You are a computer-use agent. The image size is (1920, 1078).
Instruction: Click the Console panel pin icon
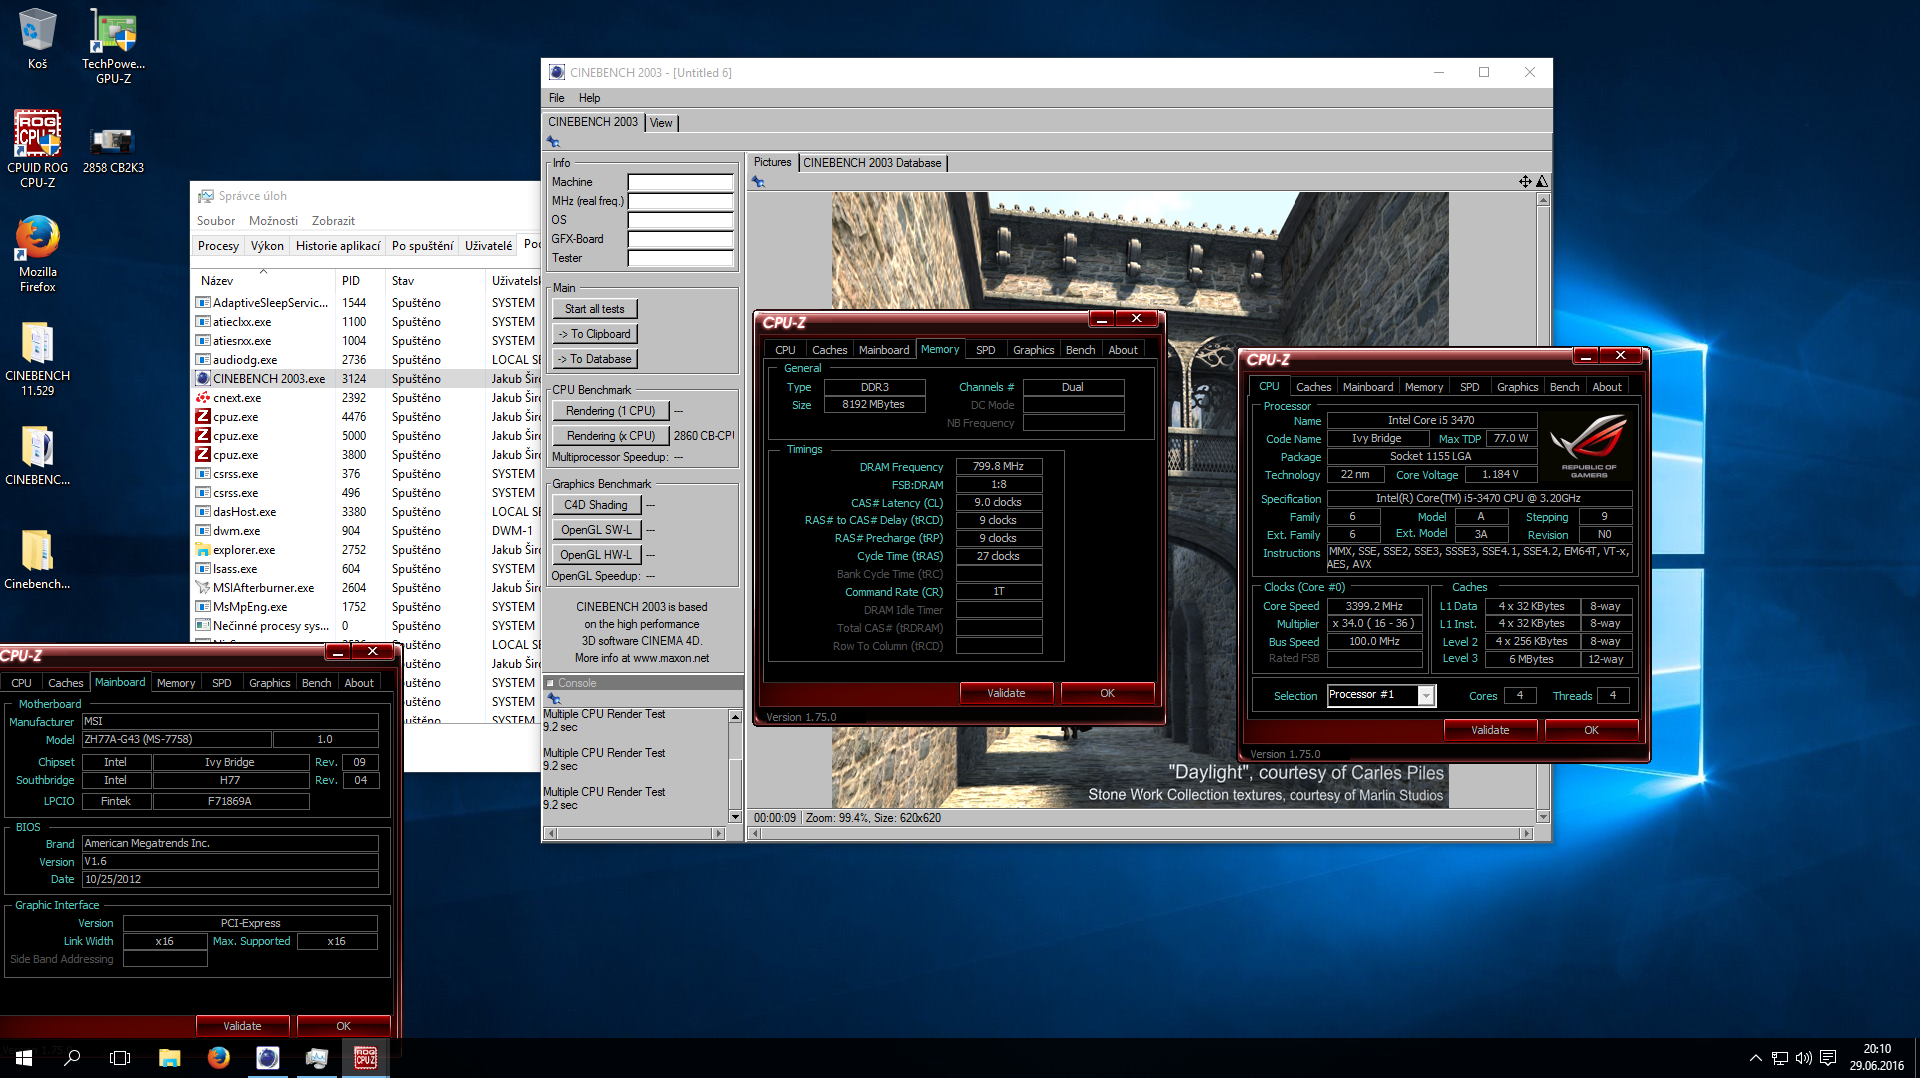553,699
